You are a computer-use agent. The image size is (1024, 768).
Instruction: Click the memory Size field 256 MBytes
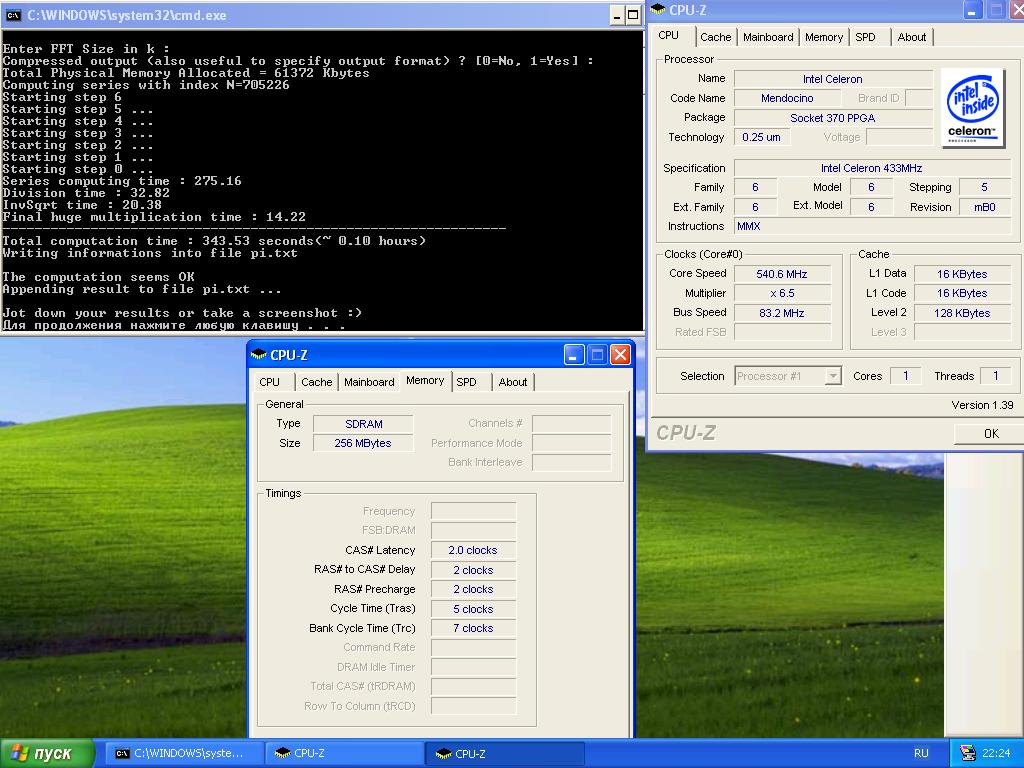coord(363,443)
